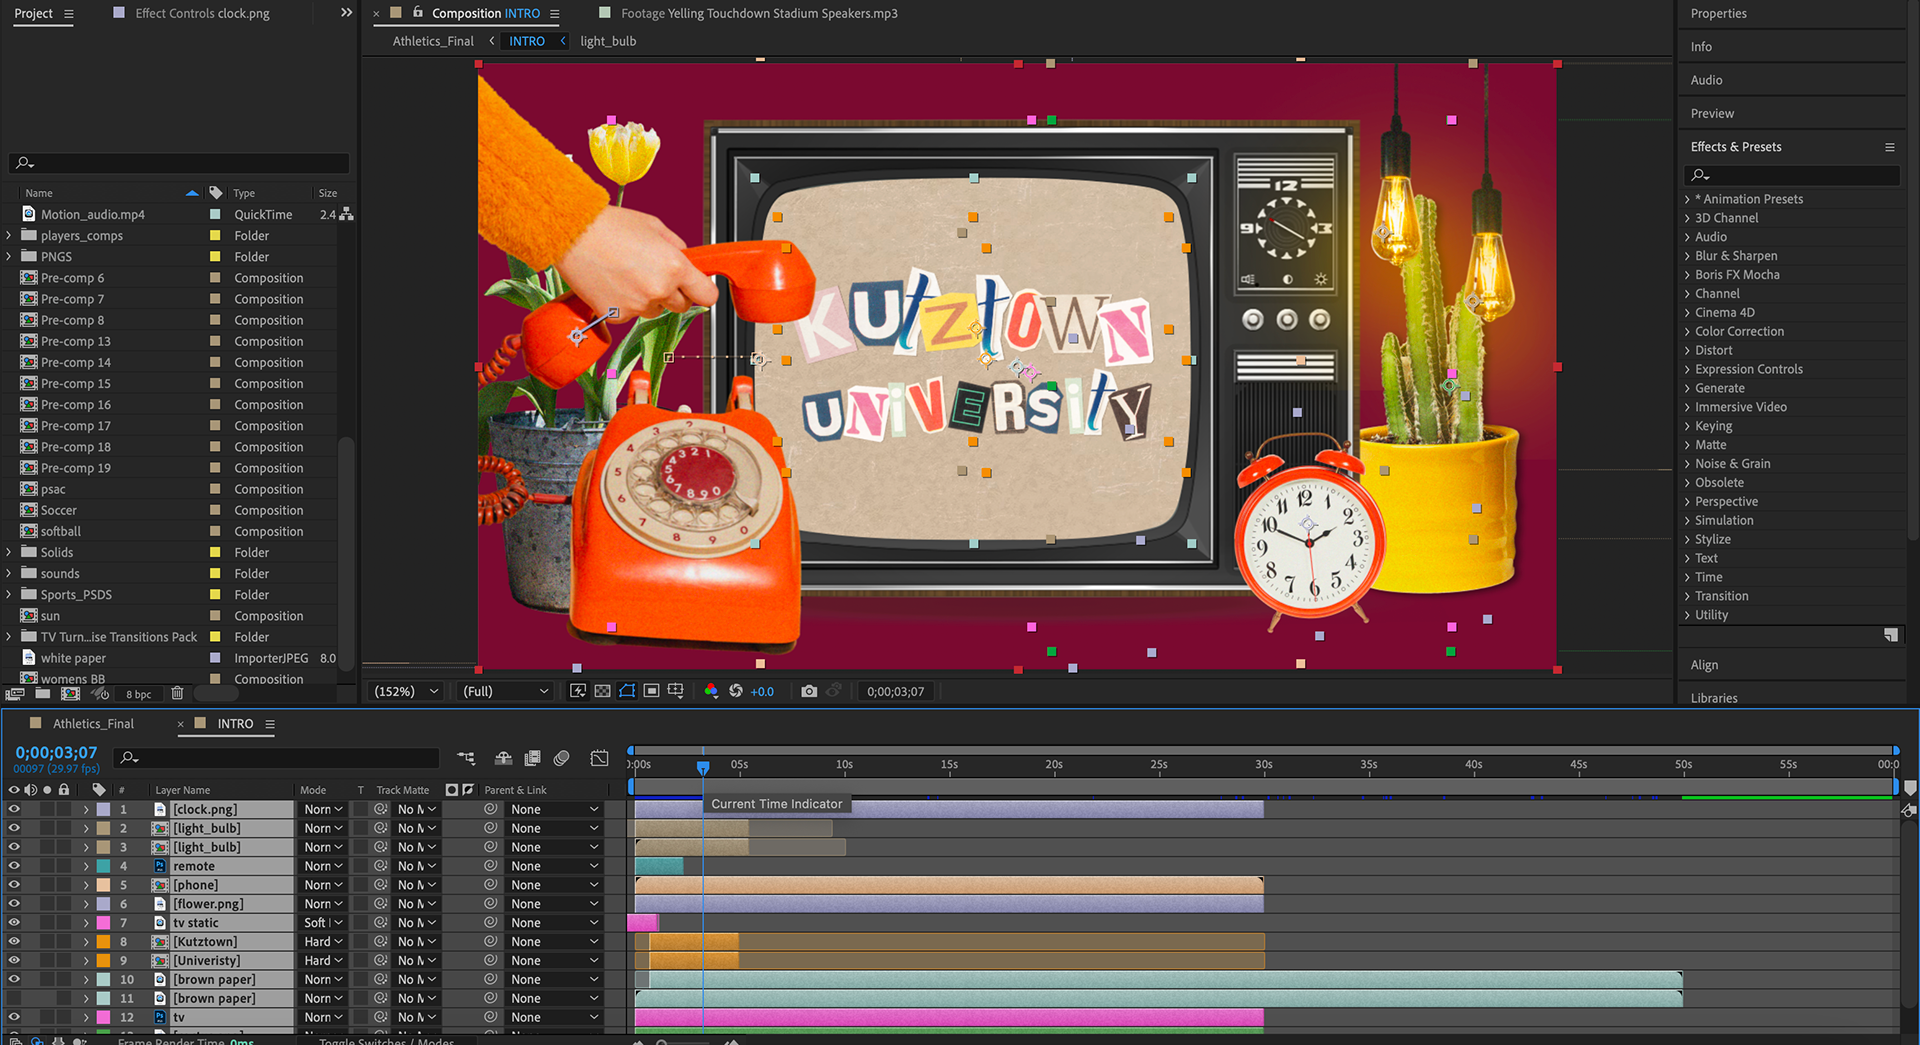Toggle mask and shape path visibility
1920x1045 pixels.
pyautogui.click(x=627, y=691)
